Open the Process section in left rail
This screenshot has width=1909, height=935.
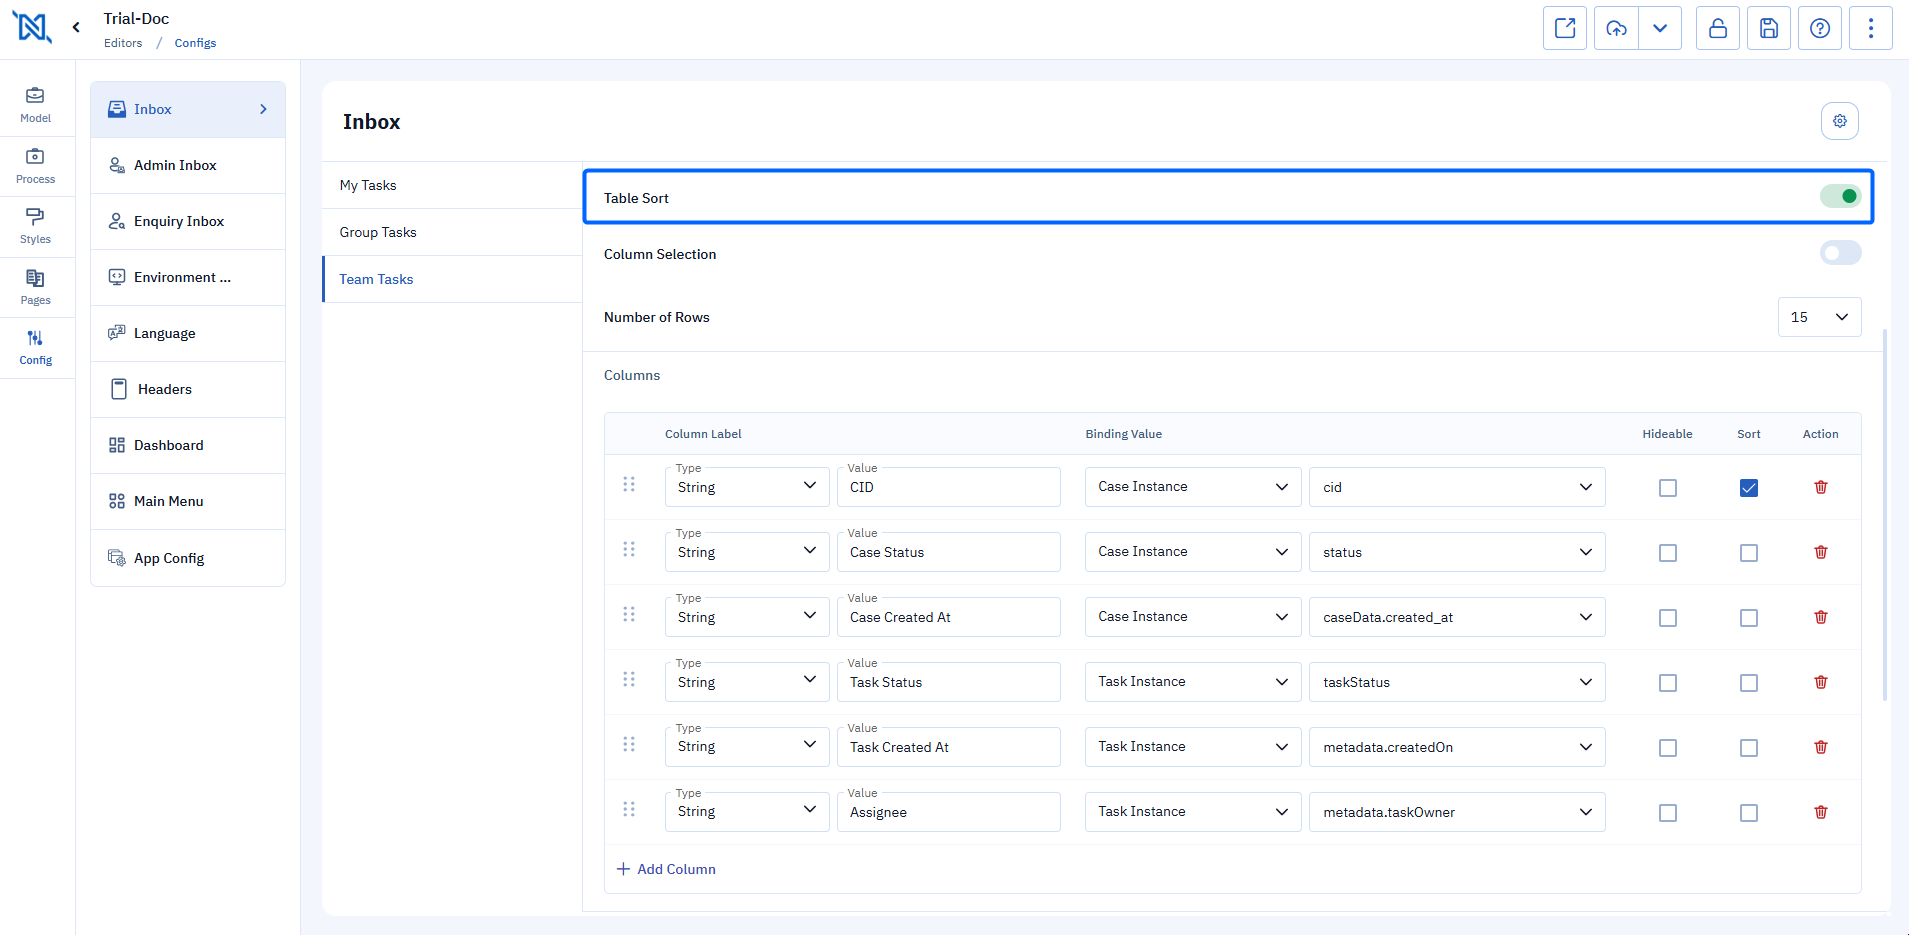click(36, 166)
